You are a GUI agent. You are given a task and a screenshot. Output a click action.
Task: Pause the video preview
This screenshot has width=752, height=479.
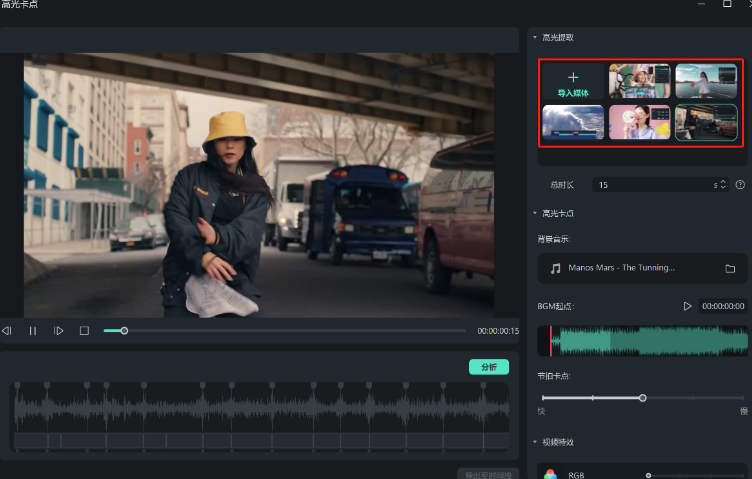32,331
